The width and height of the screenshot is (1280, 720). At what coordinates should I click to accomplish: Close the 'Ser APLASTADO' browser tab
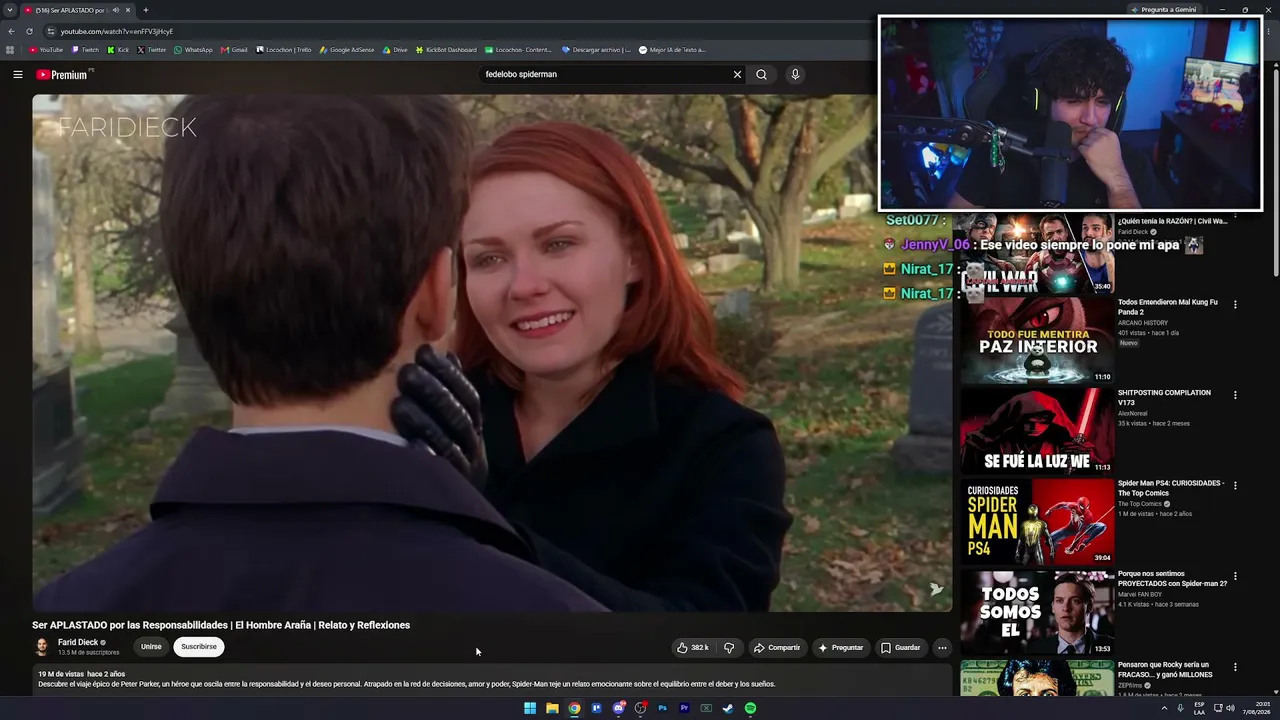(x=128, y=10)
